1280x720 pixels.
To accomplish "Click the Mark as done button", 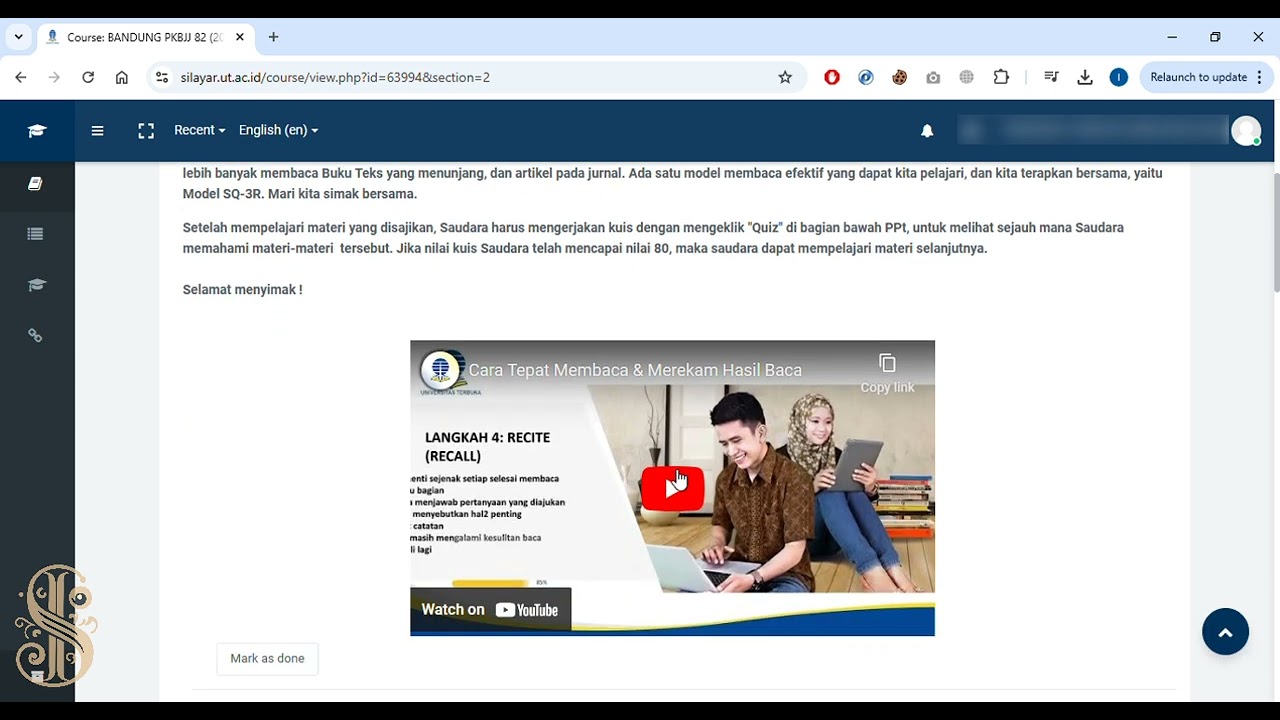I will pos(267,659).
